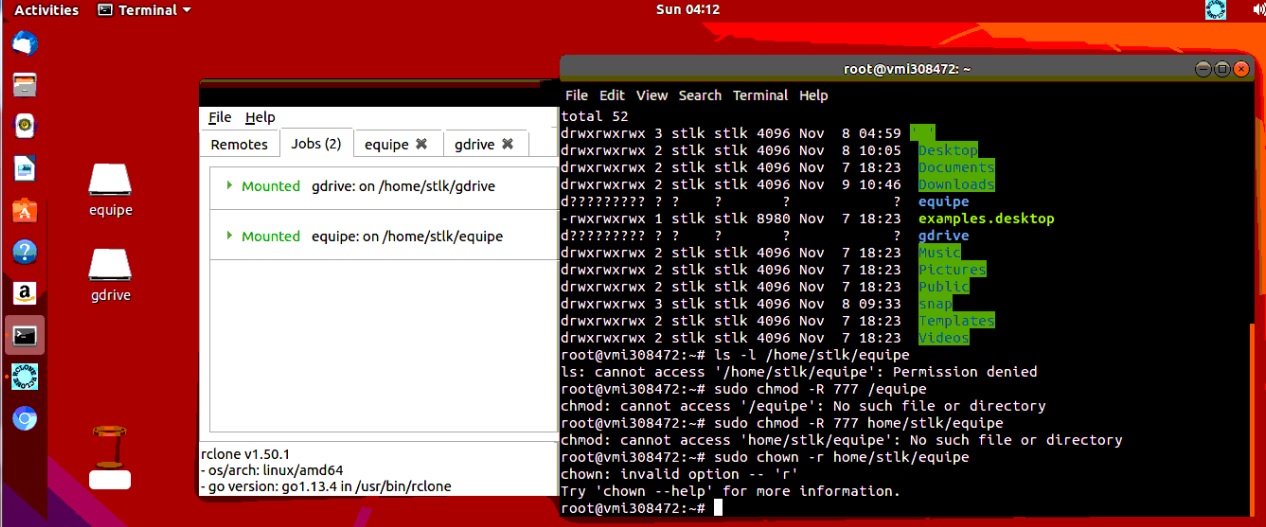Switch to the equipe tab
Screen dimensions: 1266x527
[397, 144]
